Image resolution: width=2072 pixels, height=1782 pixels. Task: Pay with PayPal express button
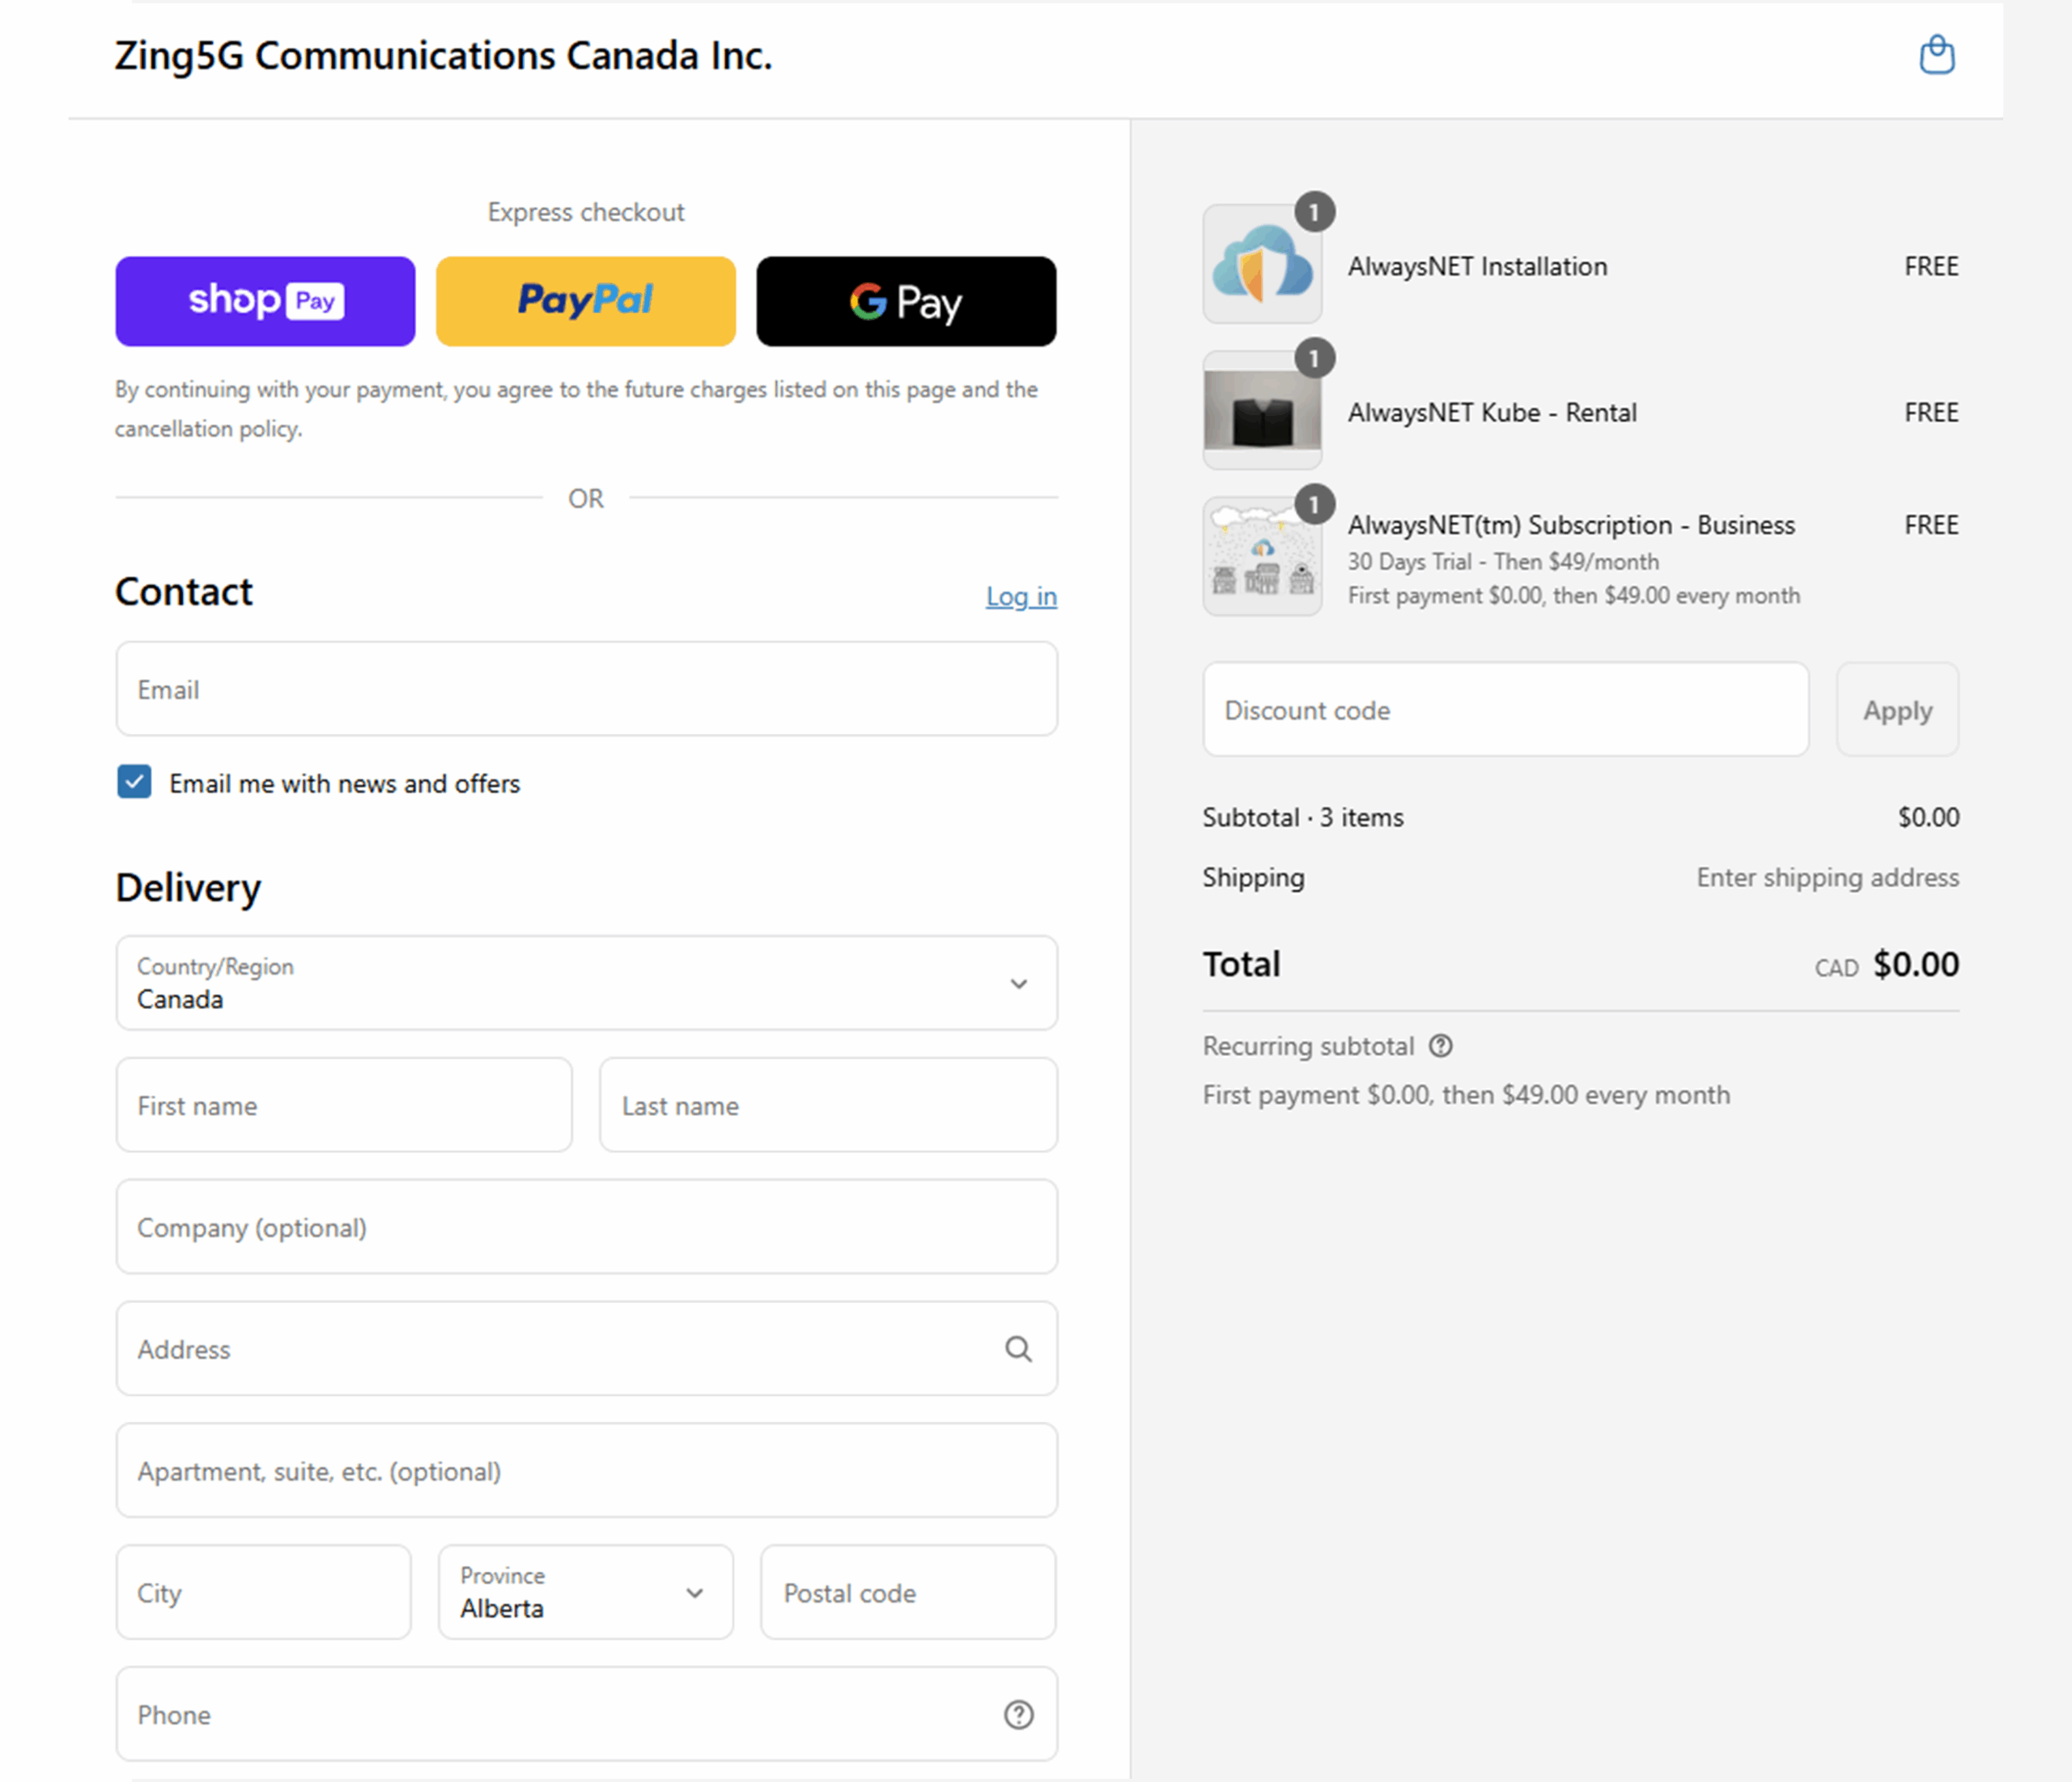(x=585, y=301)
